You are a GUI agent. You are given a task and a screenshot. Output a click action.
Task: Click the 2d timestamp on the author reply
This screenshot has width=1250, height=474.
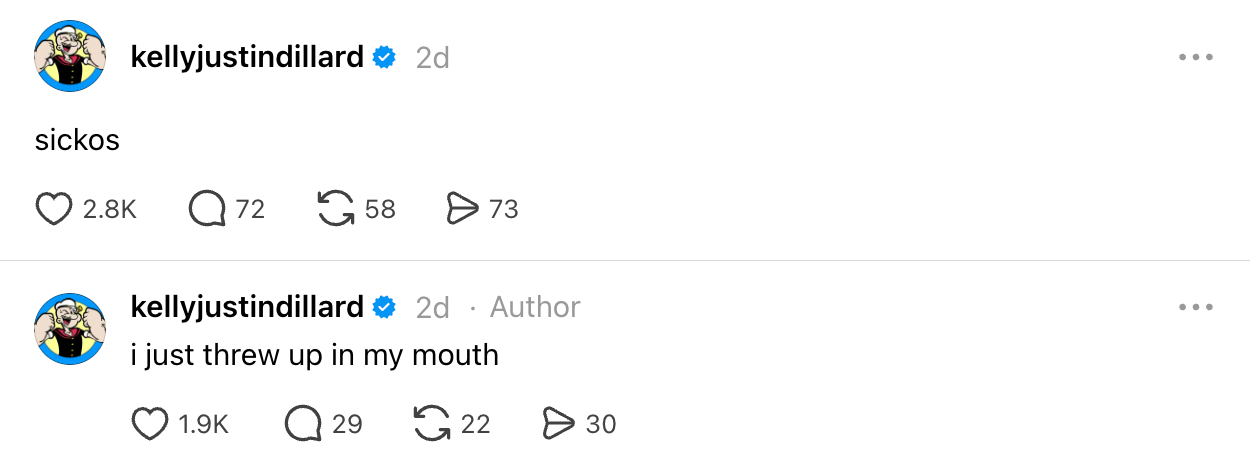click(x=433, y=308)
